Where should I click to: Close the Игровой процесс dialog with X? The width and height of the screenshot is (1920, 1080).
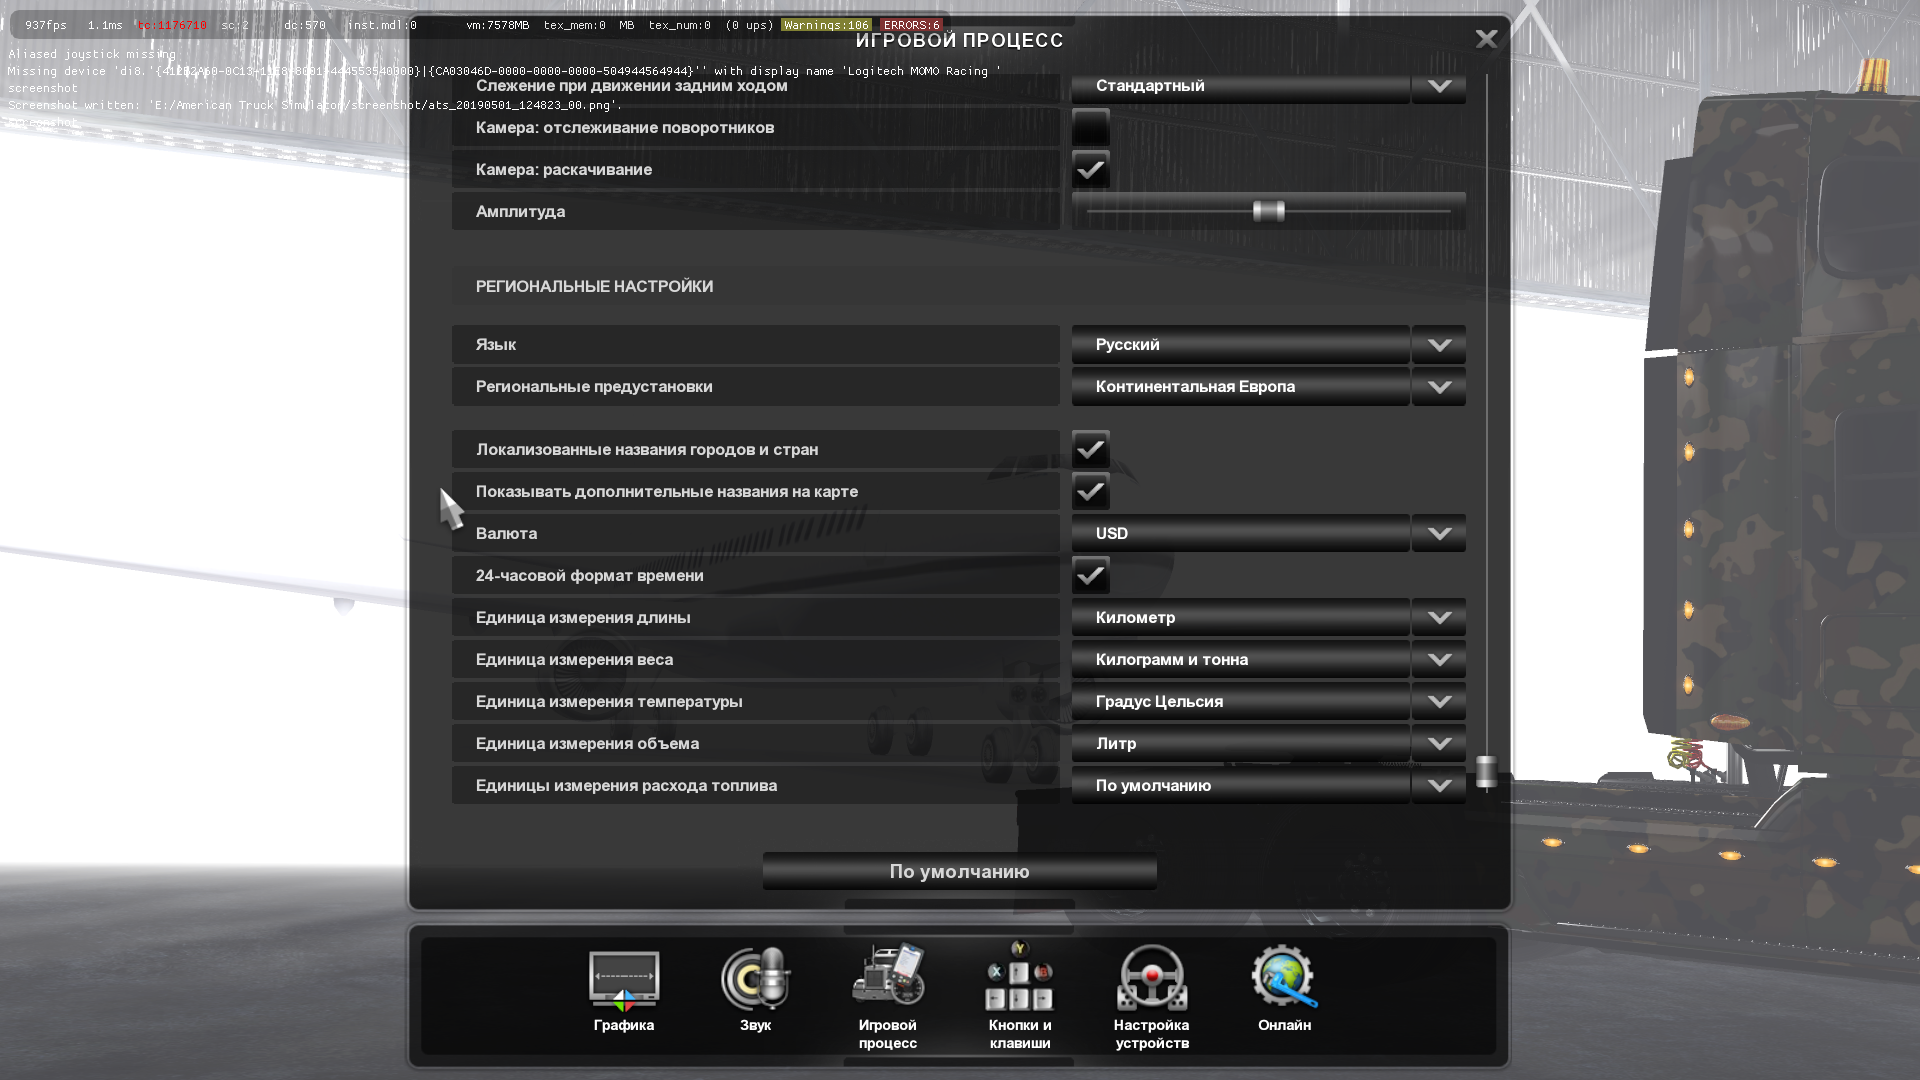[x=1486, y=39]
